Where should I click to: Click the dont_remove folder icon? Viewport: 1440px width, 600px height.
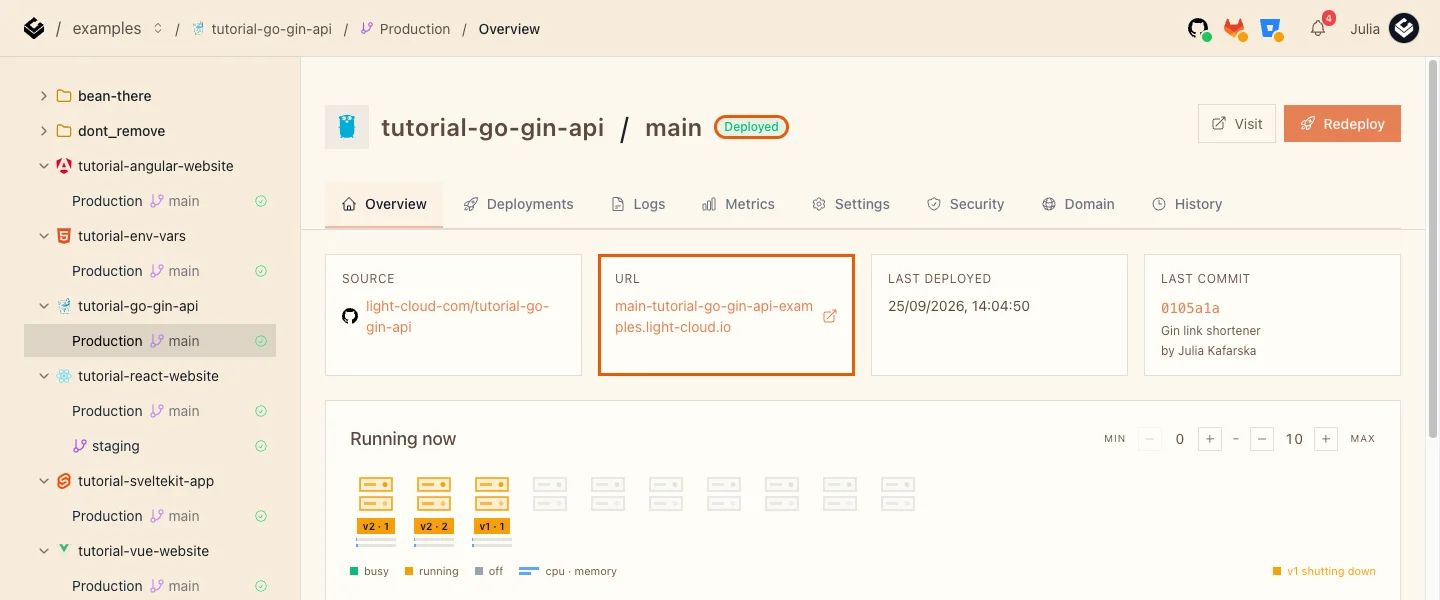point(64,131)
